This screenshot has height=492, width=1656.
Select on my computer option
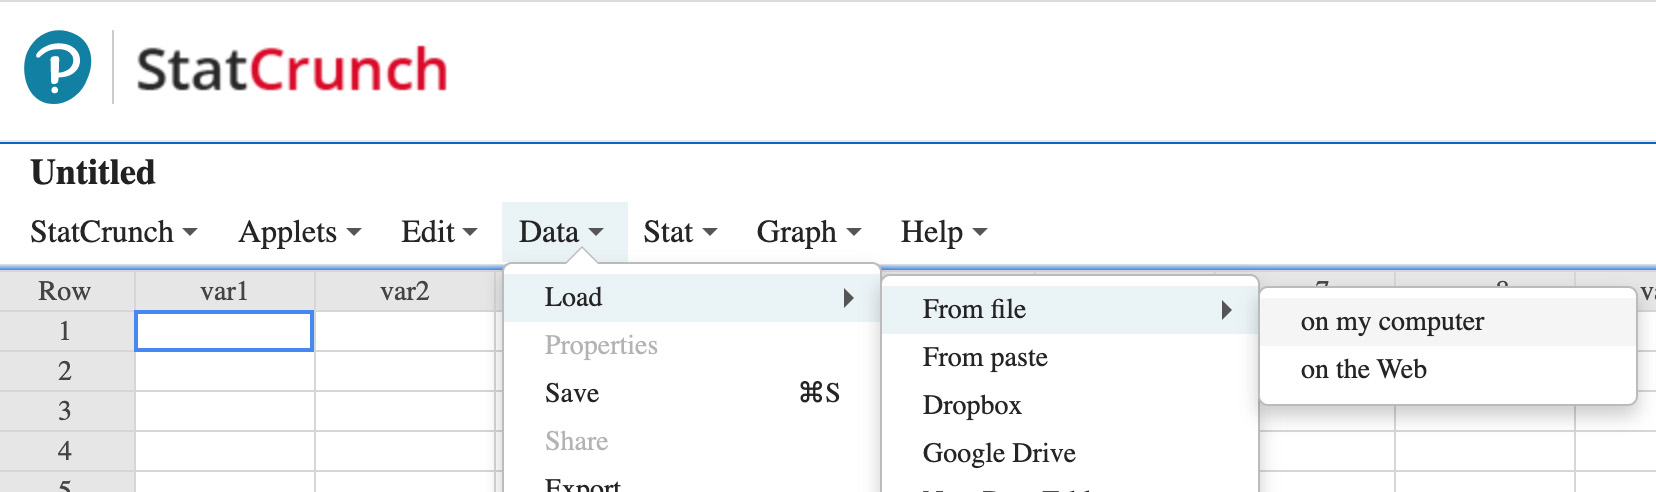[1447, 321]
